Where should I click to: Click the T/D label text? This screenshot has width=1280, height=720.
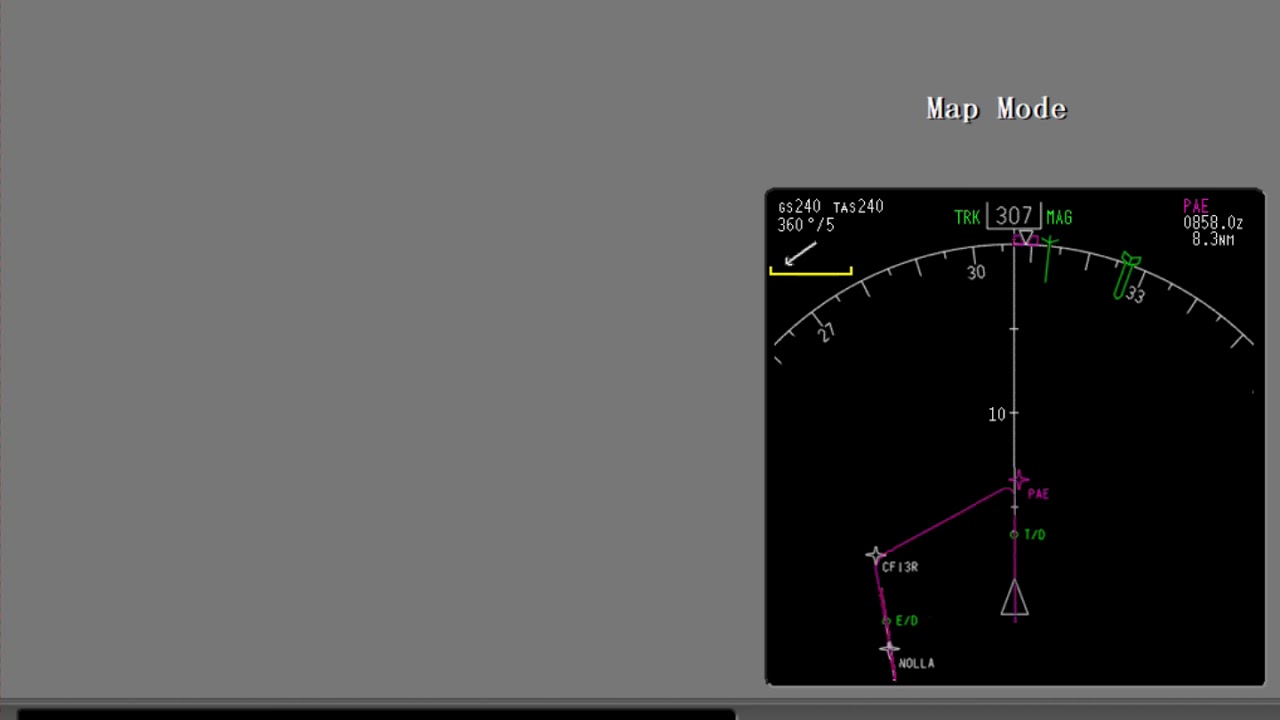(1034, 535)
